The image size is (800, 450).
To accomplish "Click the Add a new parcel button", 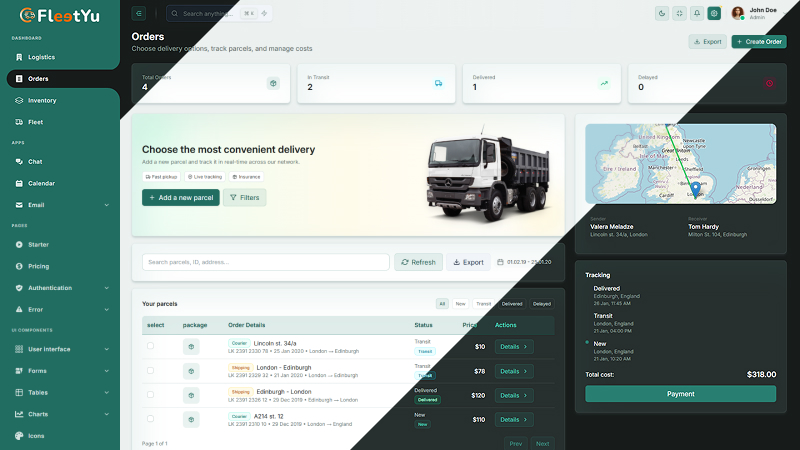I will click(180, 198).
